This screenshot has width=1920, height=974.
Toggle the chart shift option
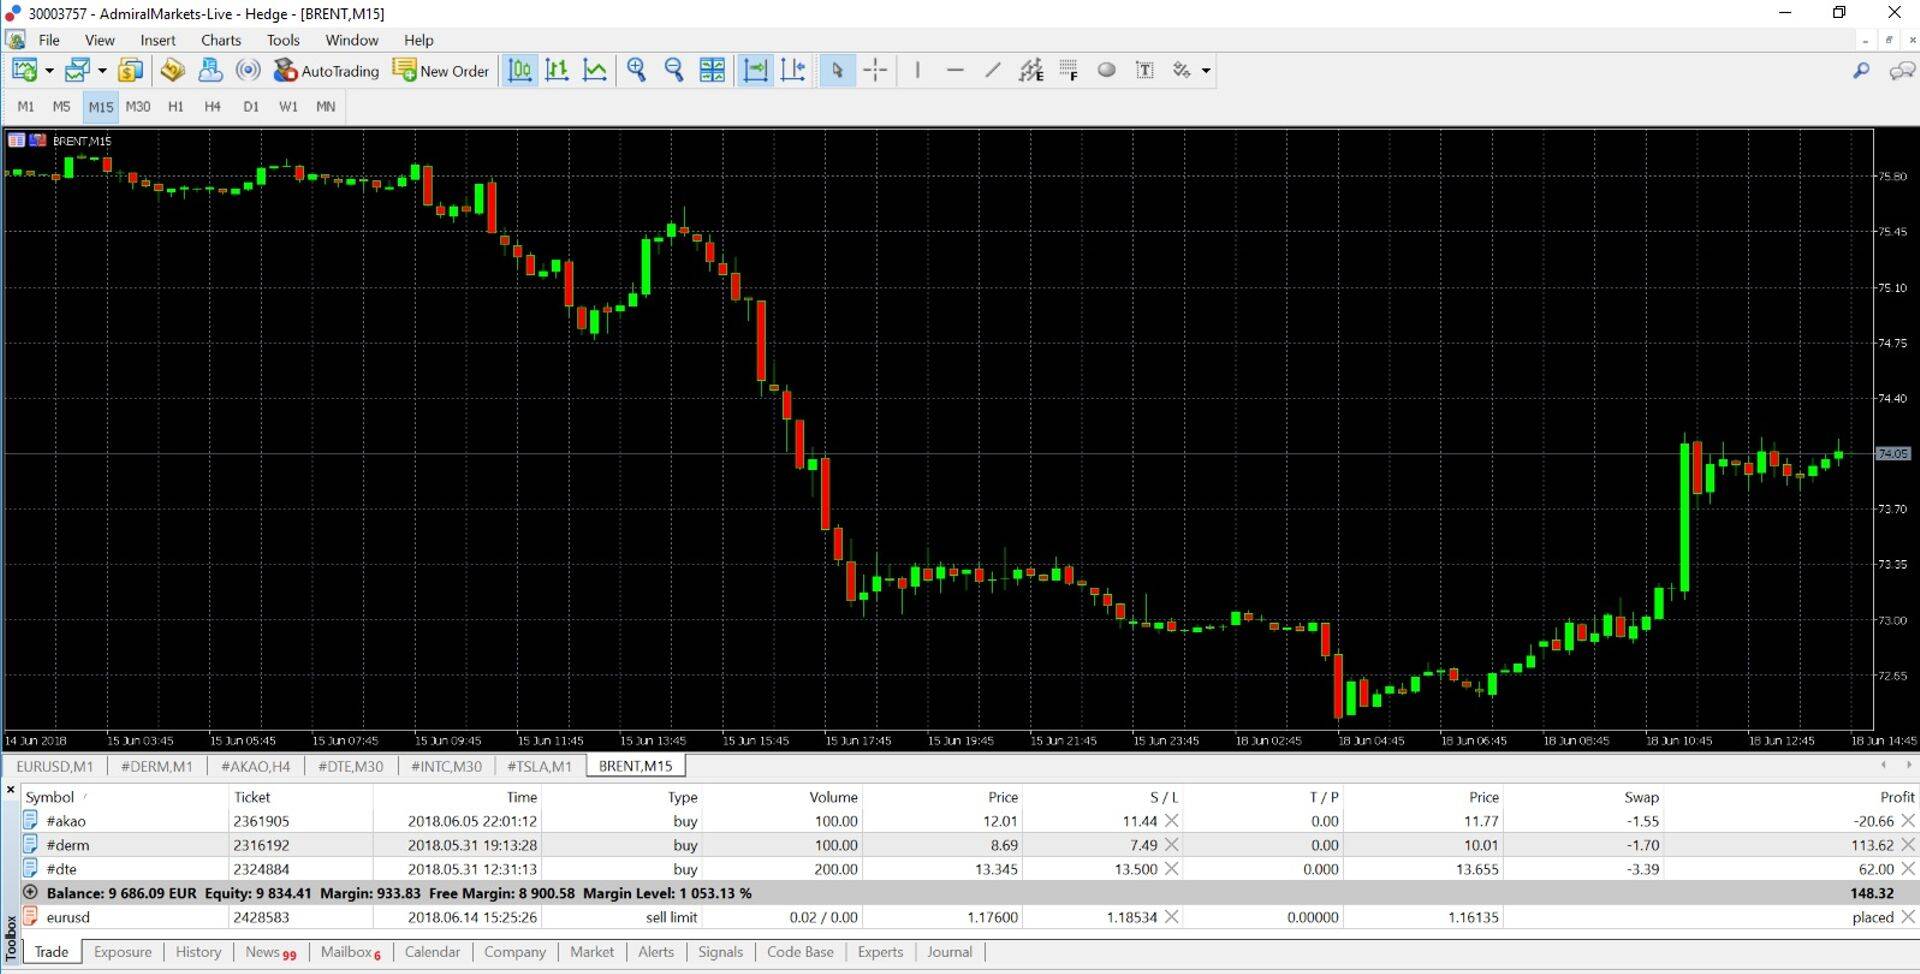pyautogui.click(x=793, y=70)
